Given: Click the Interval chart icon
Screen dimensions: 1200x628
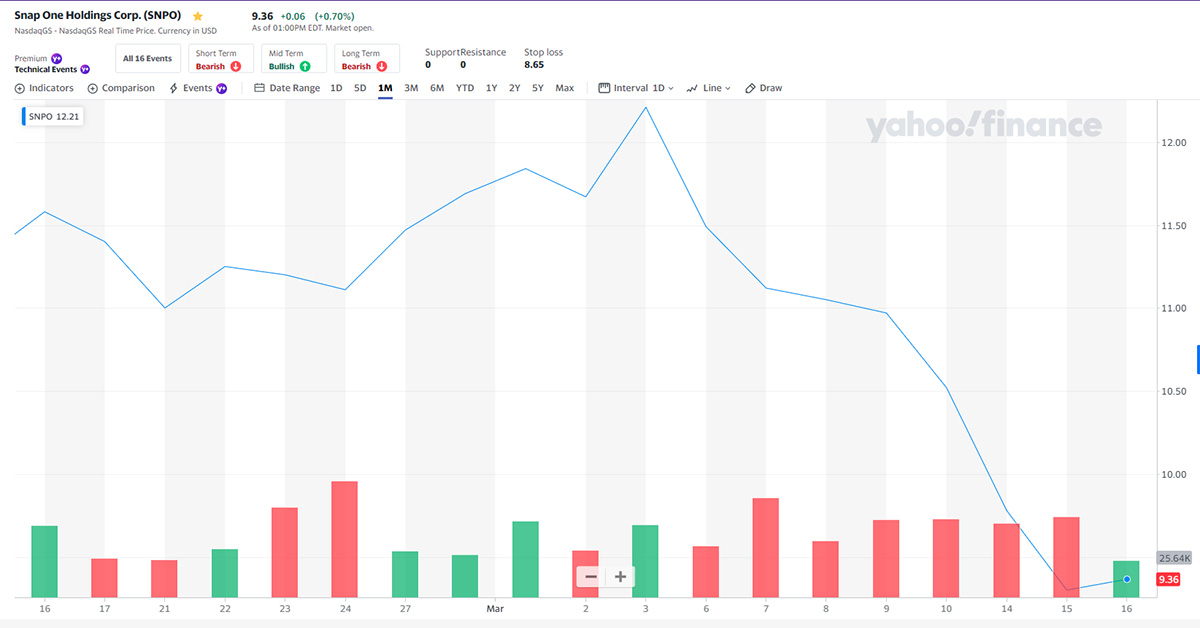Looking at the screenshot, I should (x=604, y=88).
